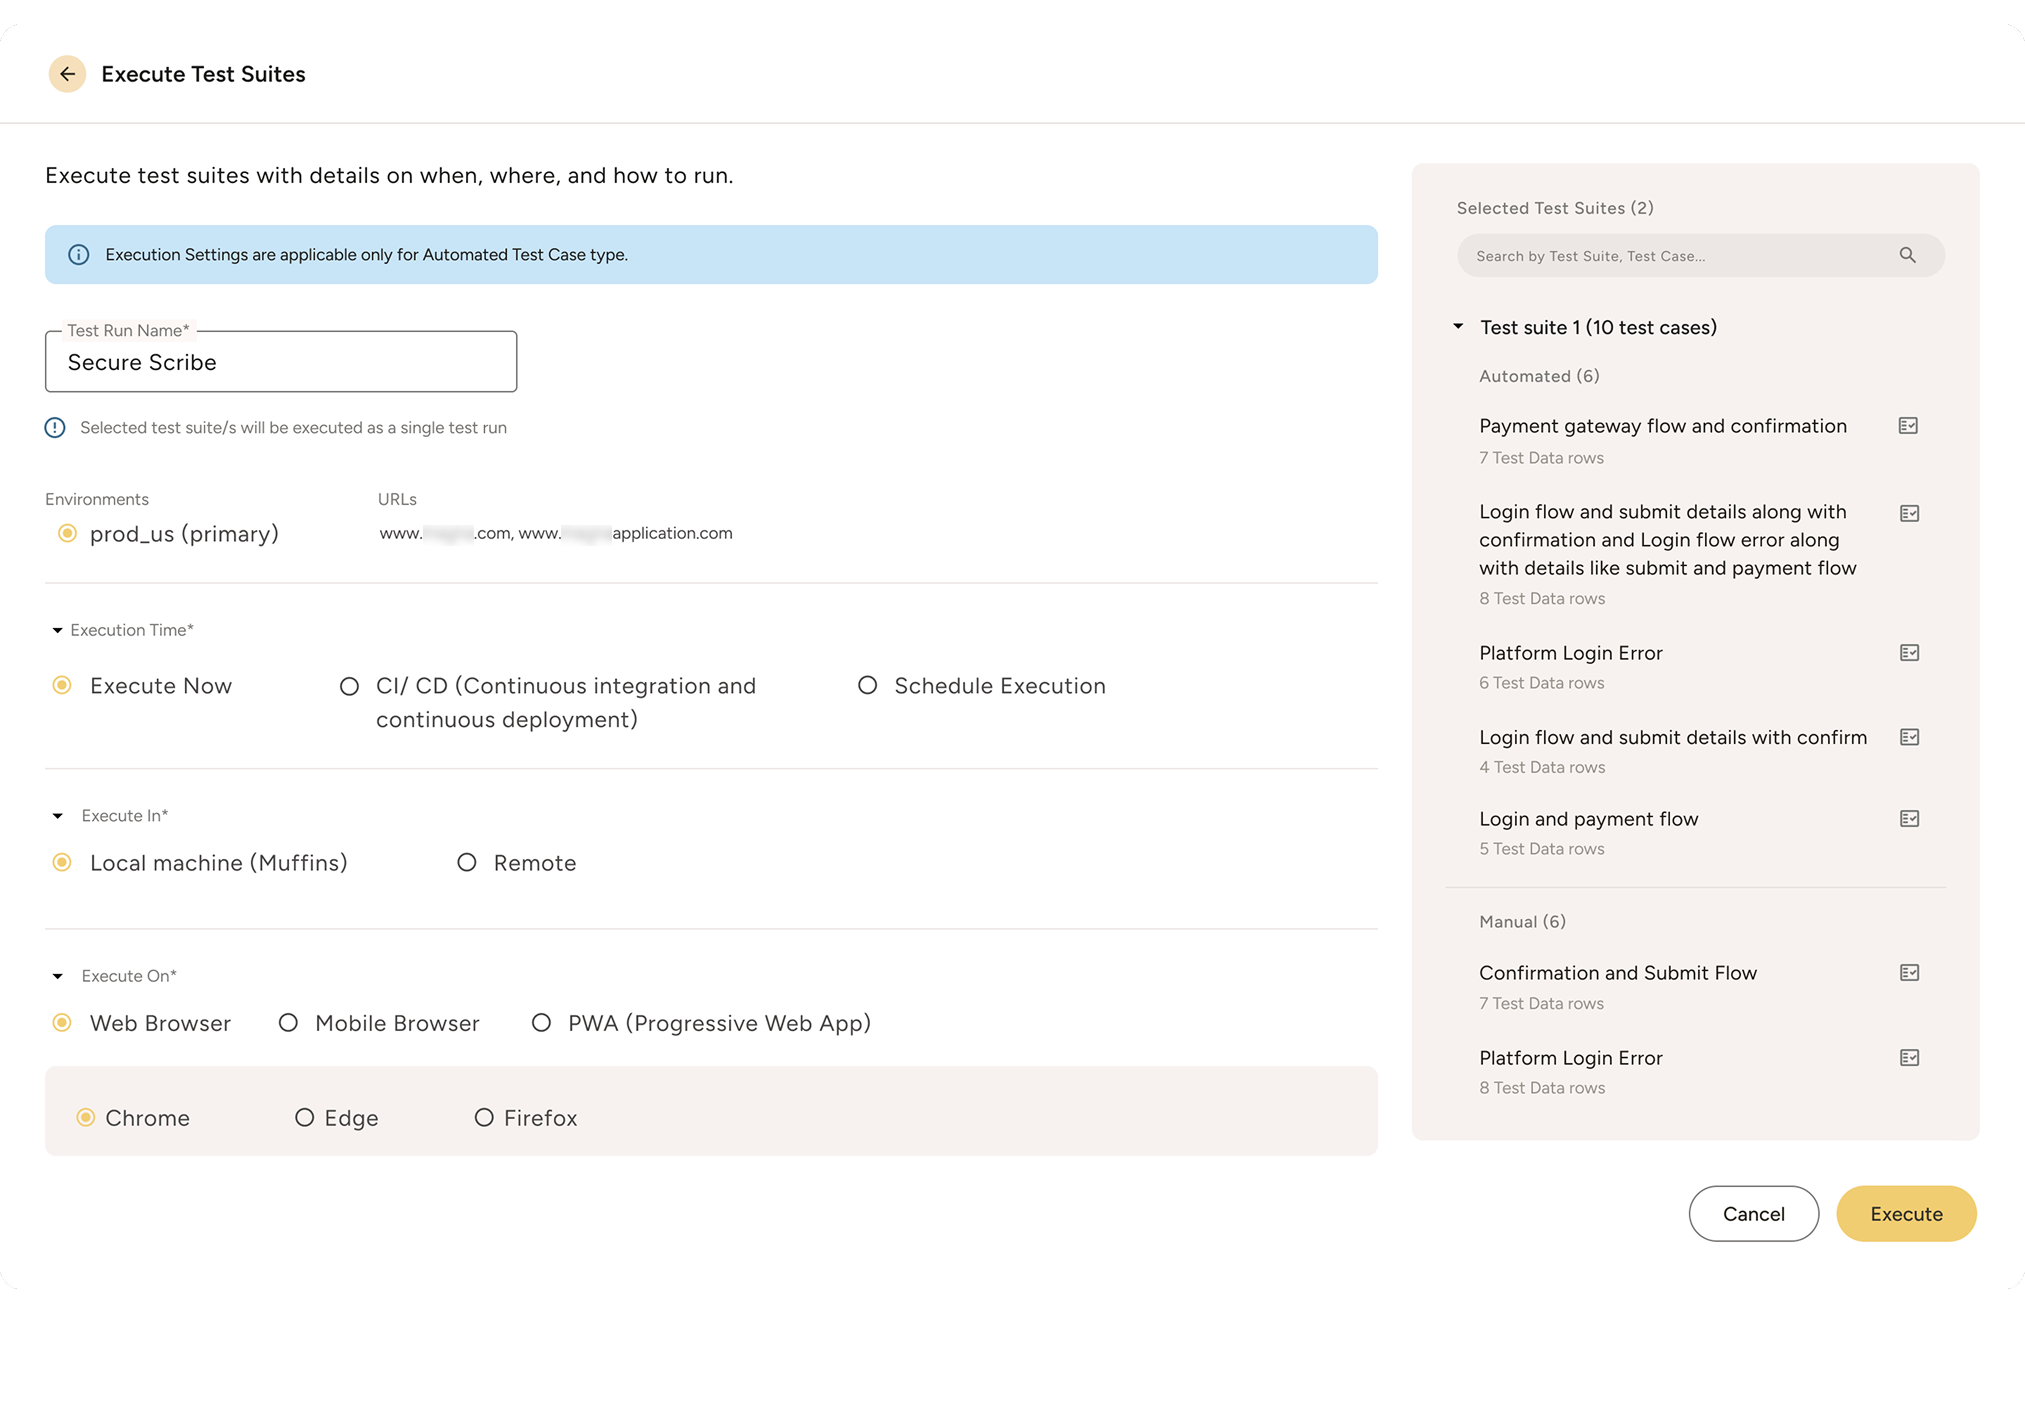Screen dimensions: 2025x1401
Task: Collapse the Execution Time section
Action: [x=57, y=630]
